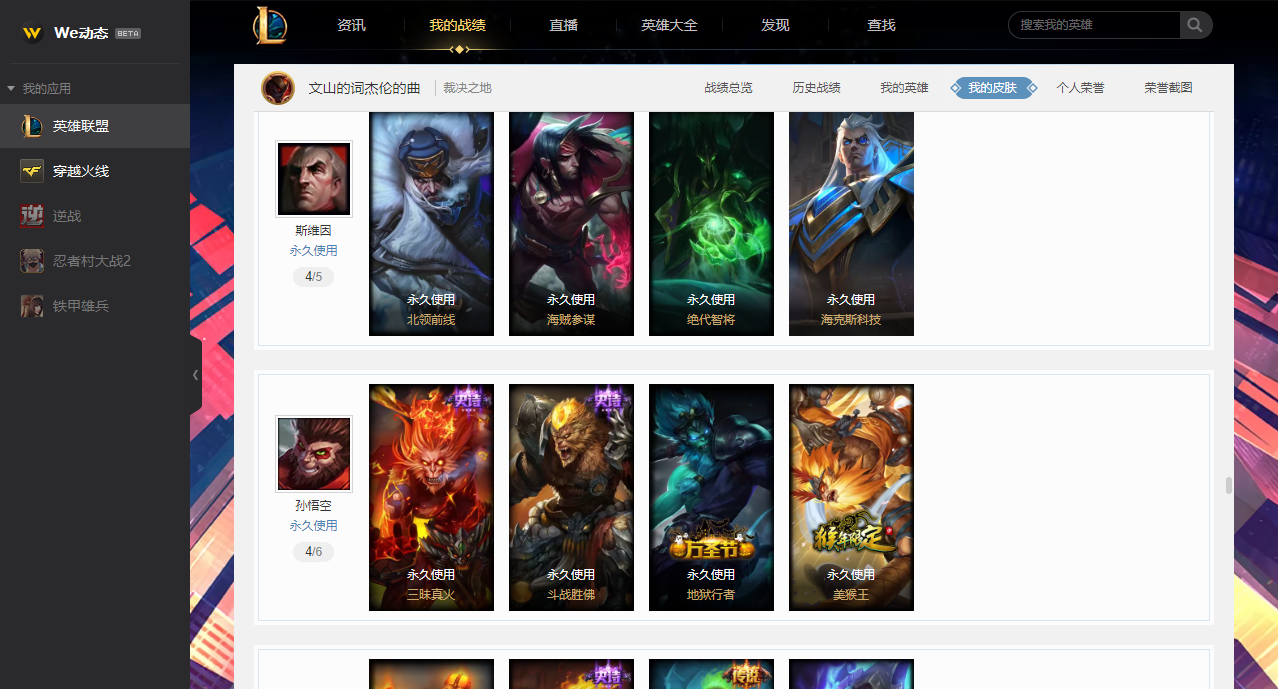Switch to the 个人荣誉 tab

pyautogui.click(x=1080, y=88)
